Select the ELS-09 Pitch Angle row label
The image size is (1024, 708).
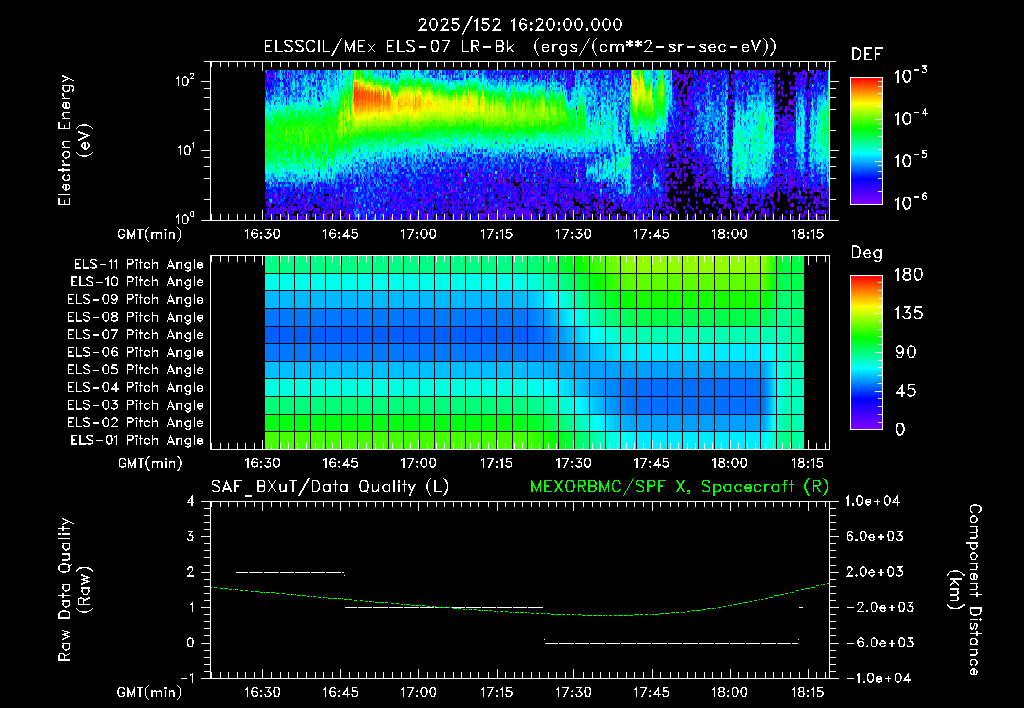[136, 300]
